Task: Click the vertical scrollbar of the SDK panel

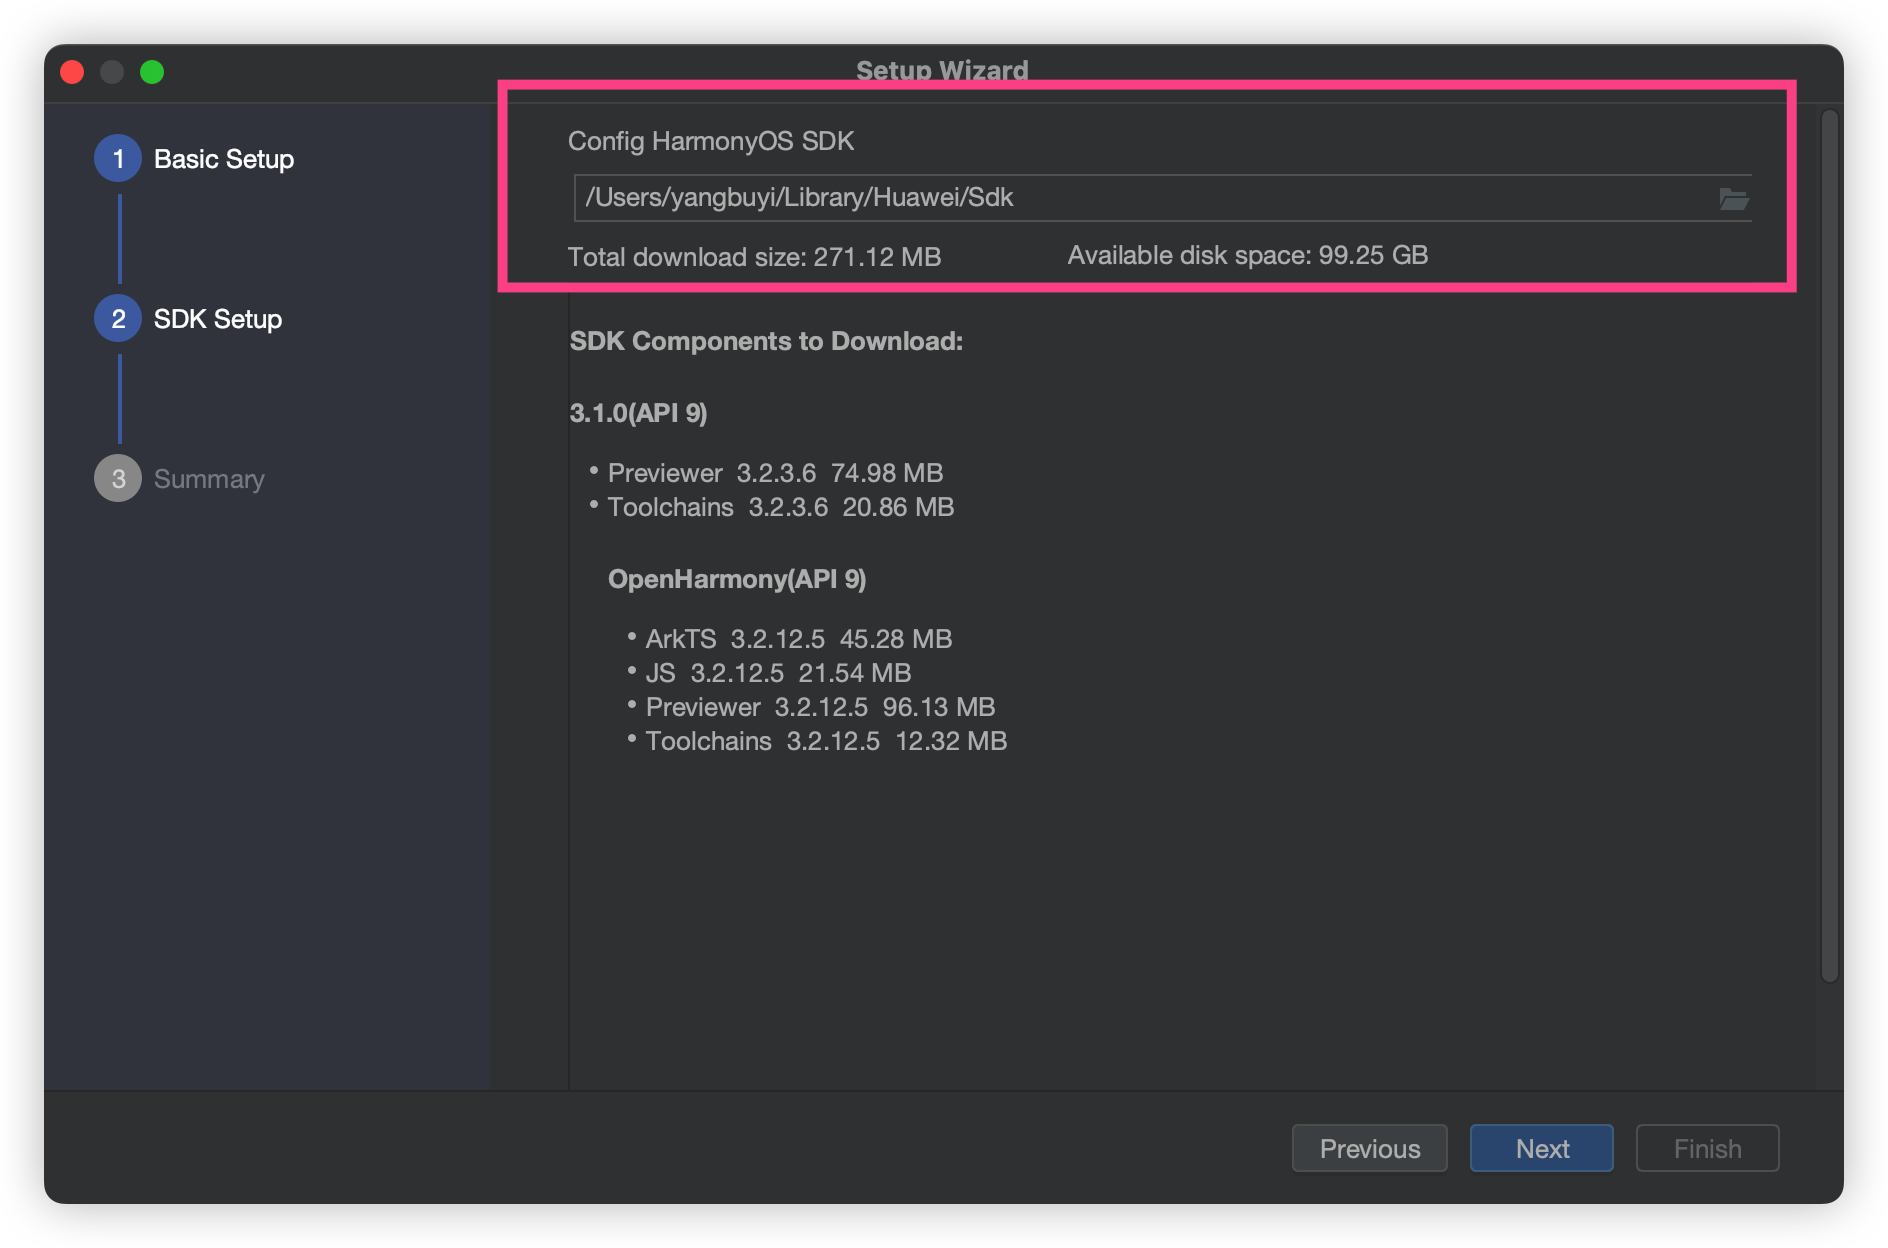Action: coord(1830,545)
